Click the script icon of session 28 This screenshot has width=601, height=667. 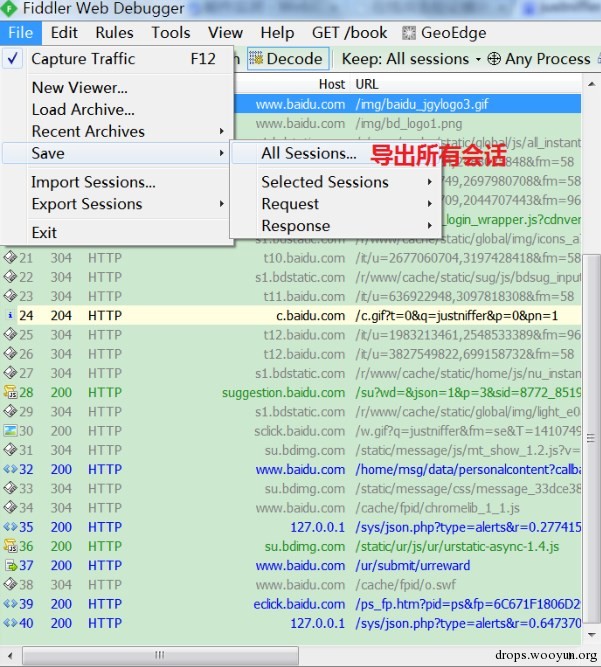(x=10, y=392)
